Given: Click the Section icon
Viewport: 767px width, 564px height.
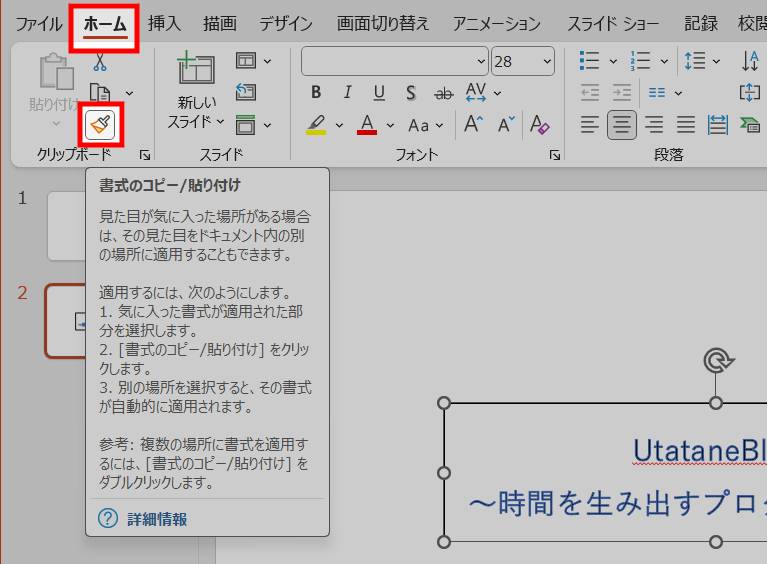Looking at the screenshot, I should click(x=246, y=125).
